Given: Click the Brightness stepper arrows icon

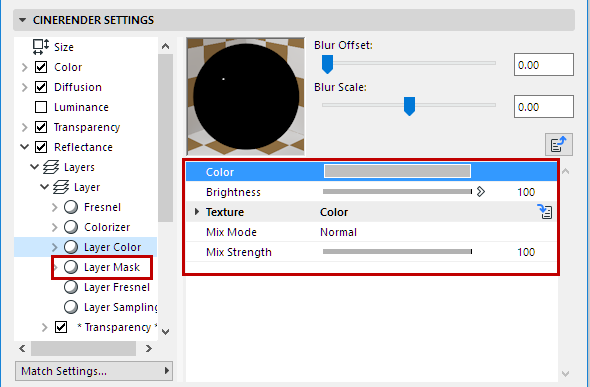Looking at the screenshot, I should (481, 192).
